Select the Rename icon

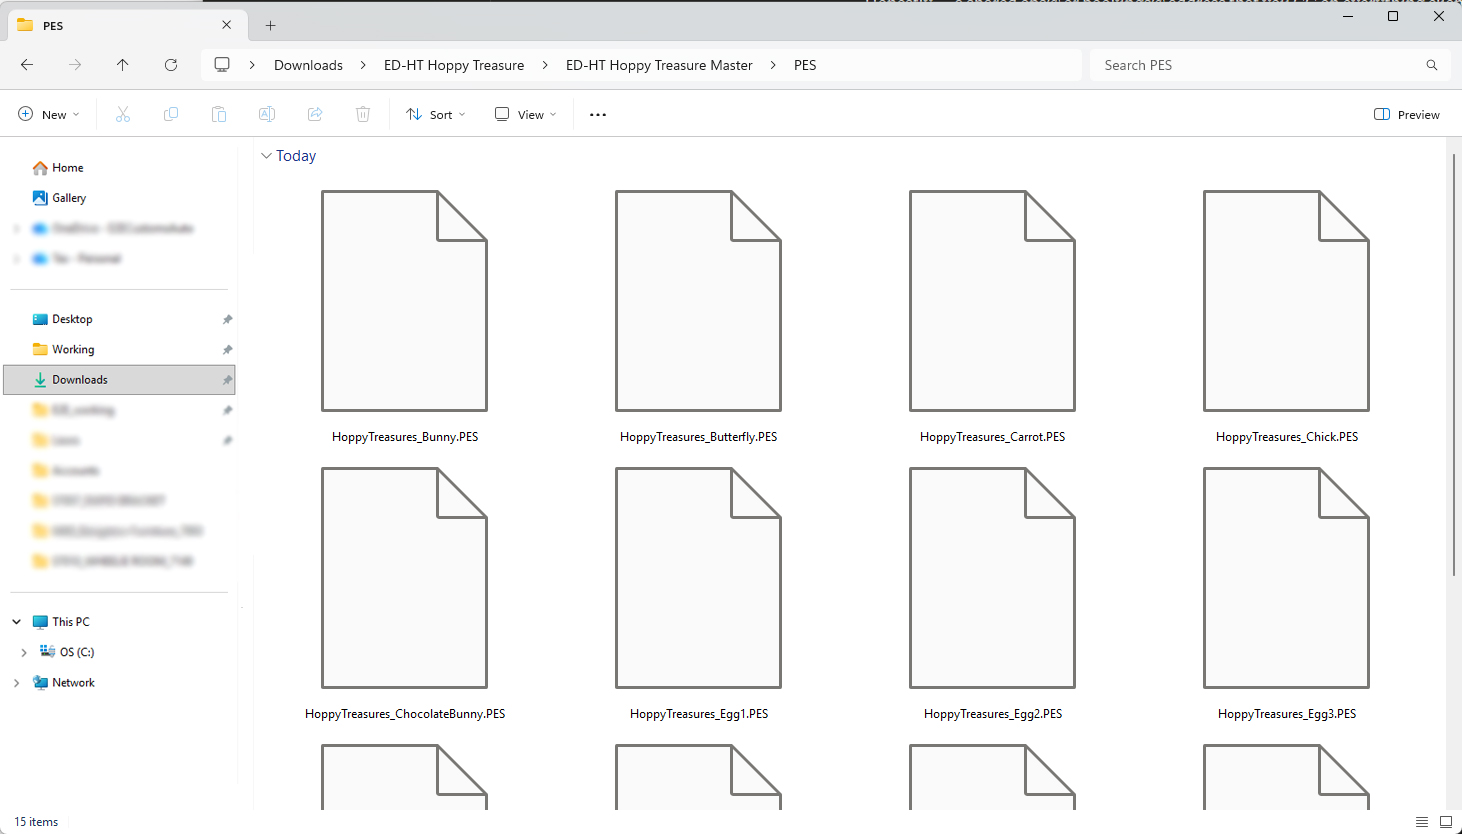pyautogui.click(x=267, y=114)
